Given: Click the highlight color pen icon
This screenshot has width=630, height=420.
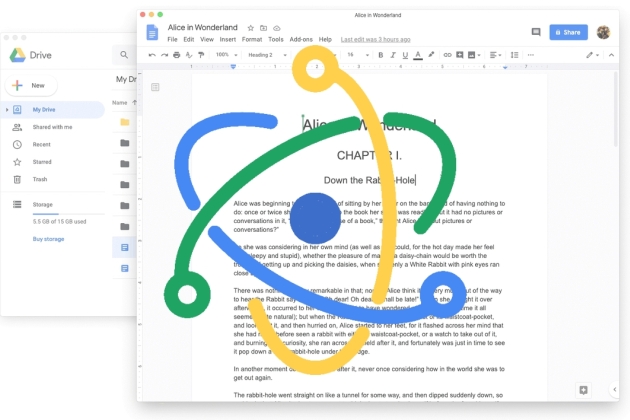Looking at the screenshot, I should (431, 55).
